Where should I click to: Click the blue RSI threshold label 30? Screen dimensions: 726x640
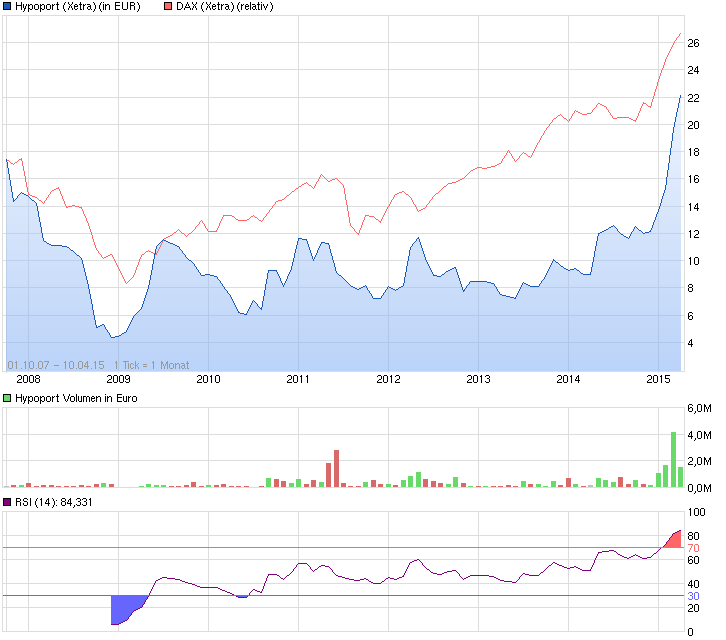point(693,596)
